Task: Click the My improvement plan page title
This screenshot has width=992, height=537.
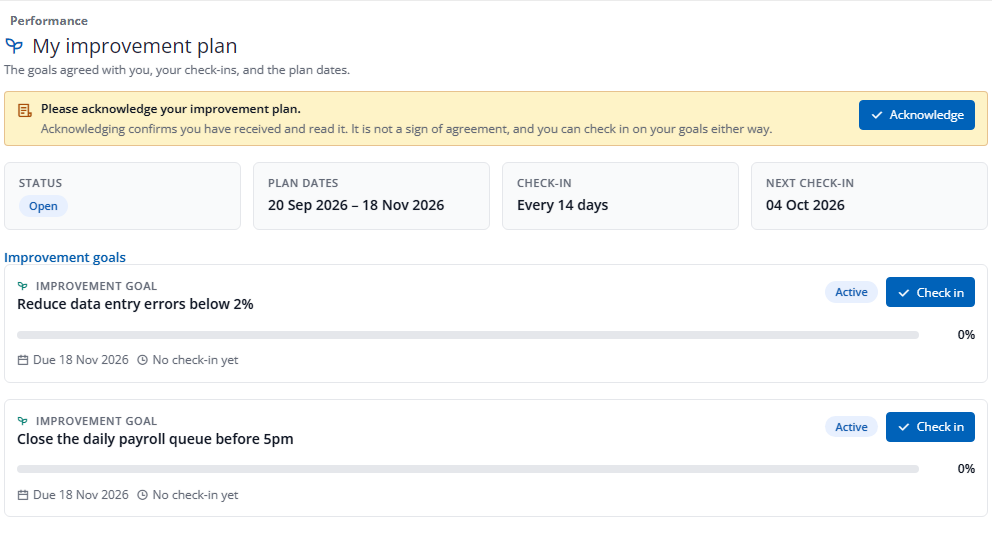Action: pos(135,46)
